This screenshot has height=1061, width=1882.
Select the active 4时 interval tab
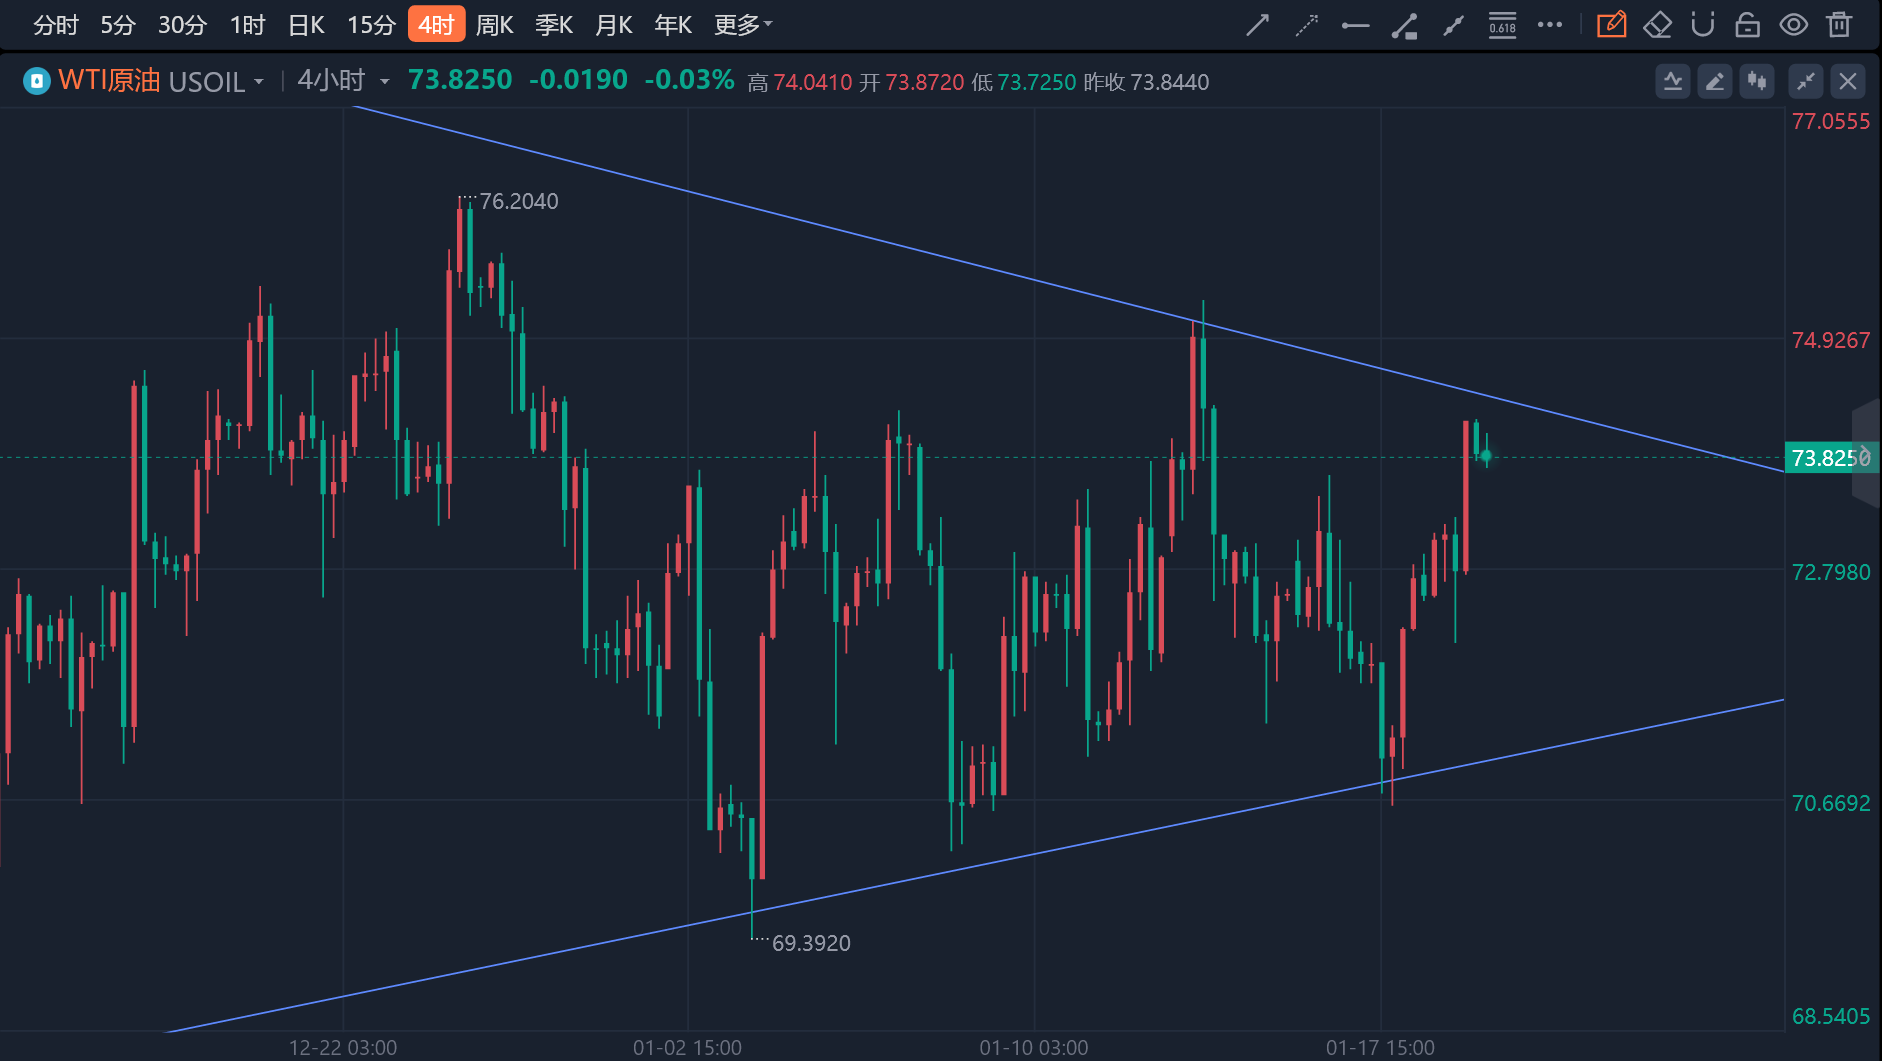436,25
